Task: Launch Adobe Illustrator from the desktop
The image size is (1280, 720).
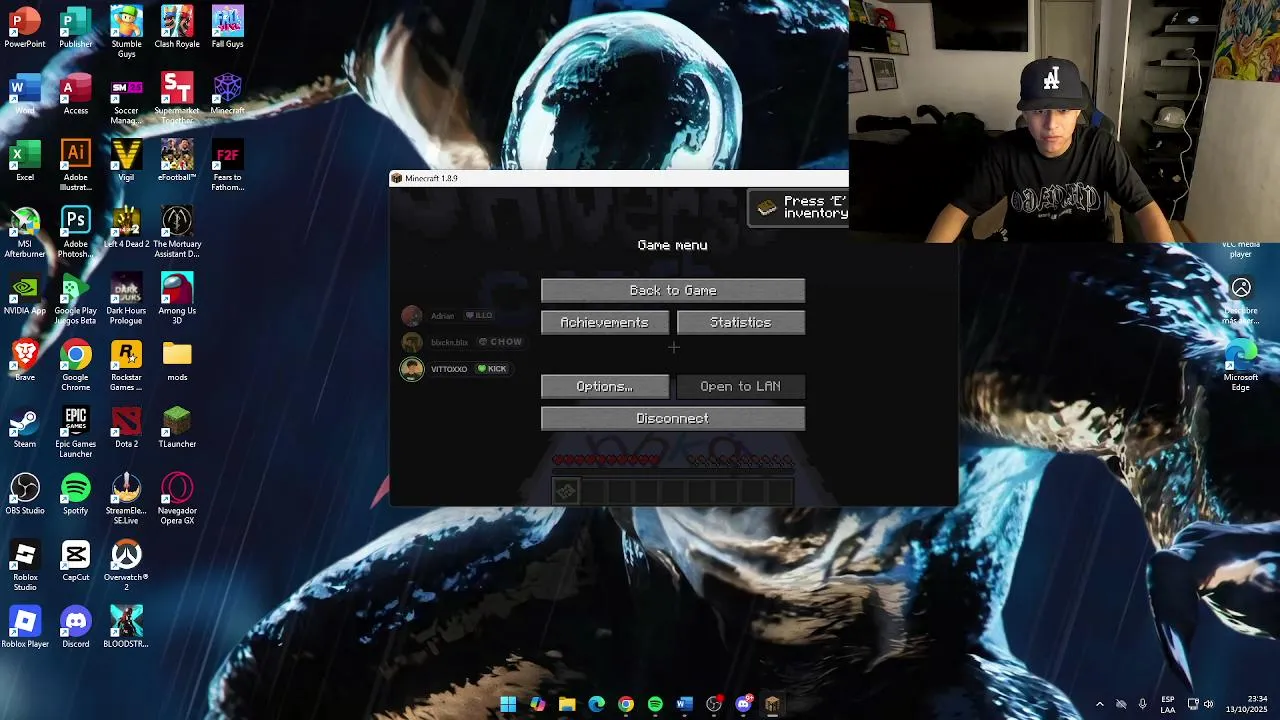Action: (x=76, y=166)
